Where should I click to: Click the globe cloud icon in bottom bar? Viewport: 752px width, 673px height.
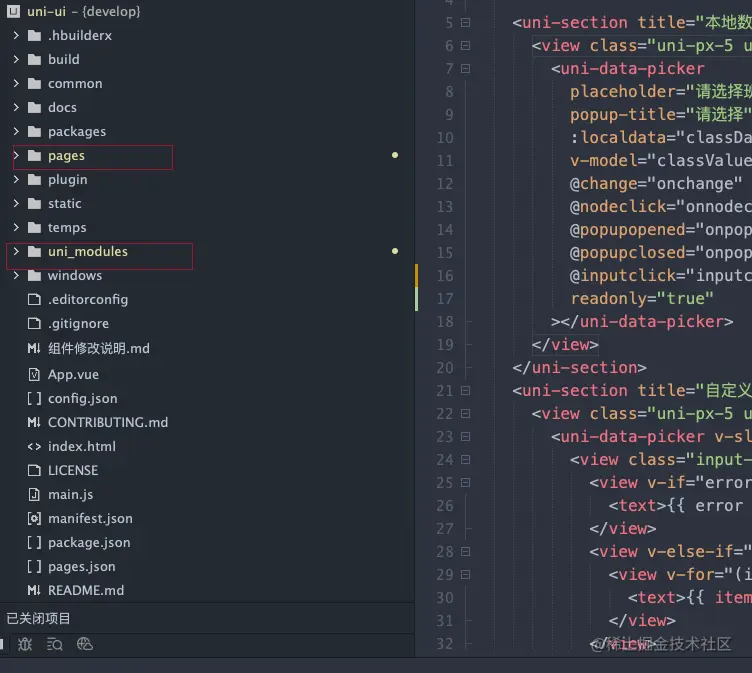85,644
